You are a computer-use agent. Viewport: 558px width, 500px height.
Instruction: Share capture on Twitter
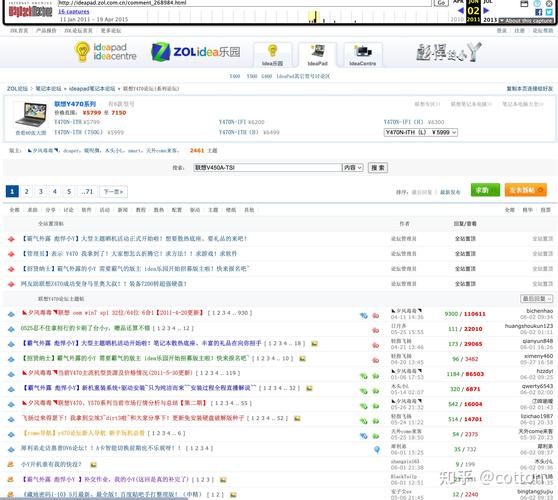(x=549, y=12)
